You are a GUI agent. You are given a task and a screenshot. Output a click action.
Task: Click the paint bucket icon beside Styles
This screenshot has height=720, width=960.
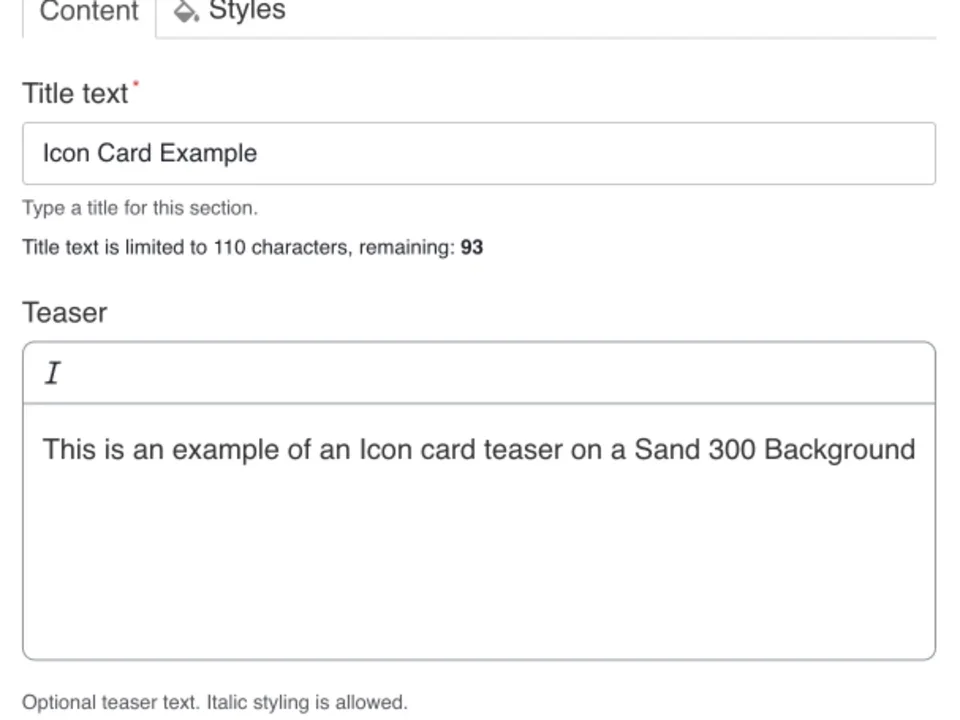tap(185, 11)
